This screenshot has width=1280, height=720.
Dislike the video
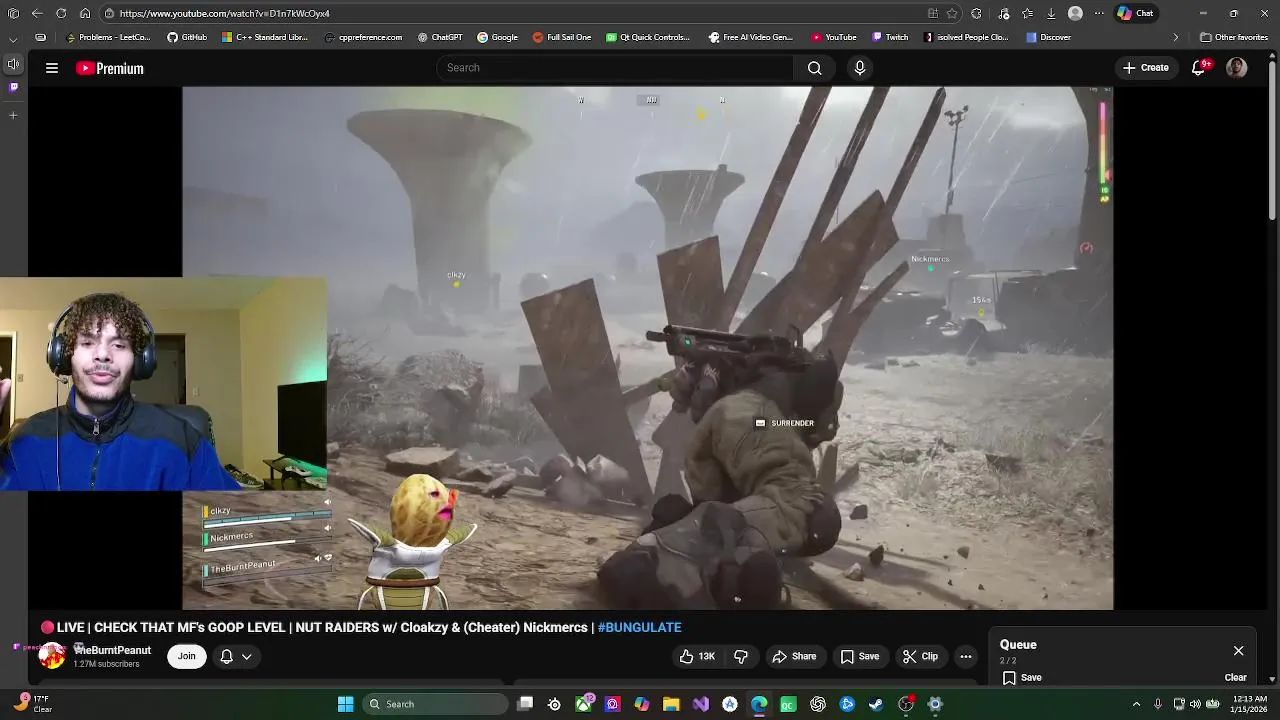(741, 656)
